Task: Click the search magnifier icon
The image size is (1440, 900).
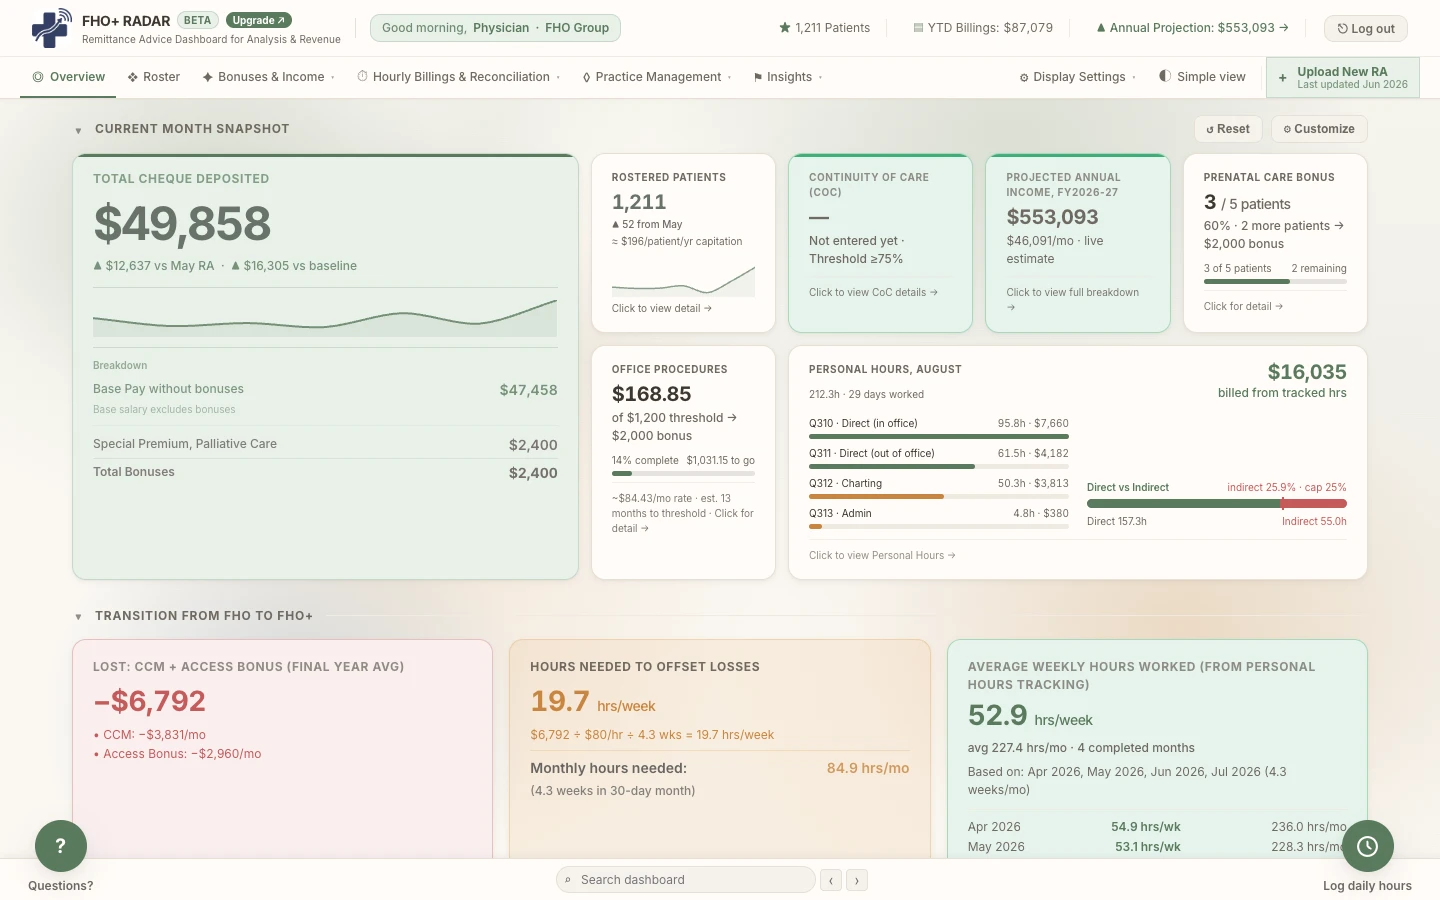Action: point(568,880)
